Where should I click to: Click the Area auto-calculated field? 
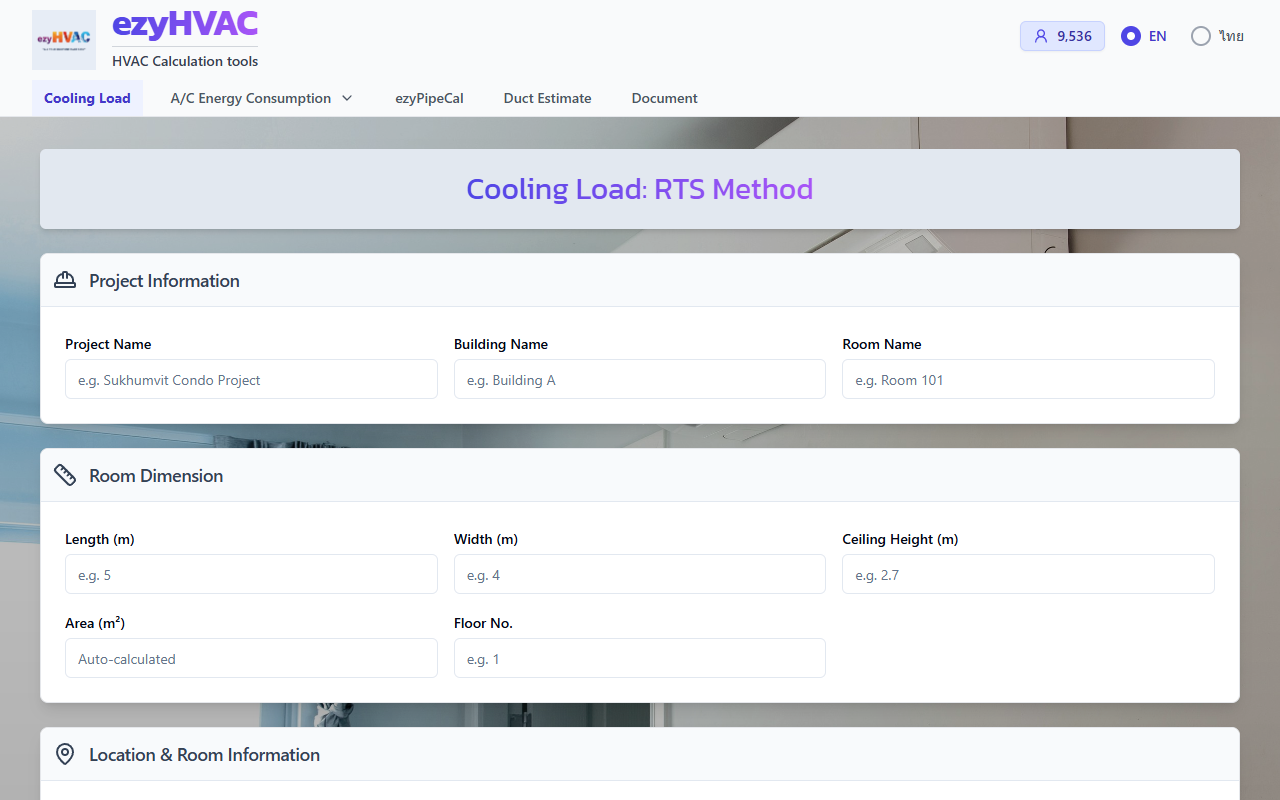[251, 658]
